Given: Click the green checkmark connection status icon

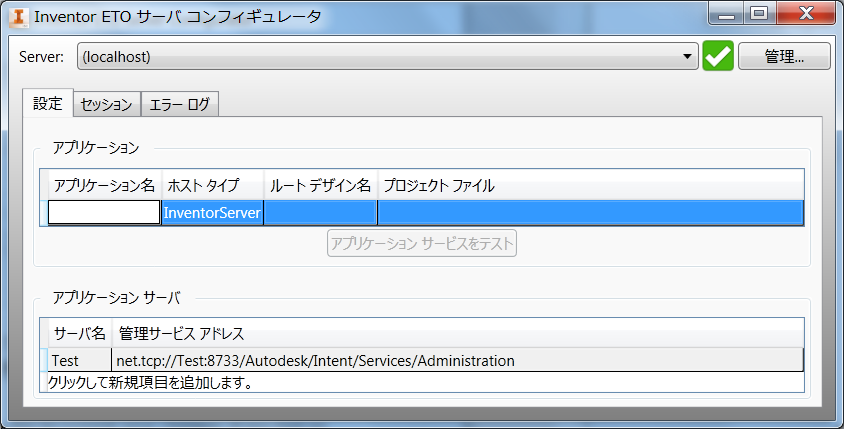Looking at the screenshot, I should [718, 55].
